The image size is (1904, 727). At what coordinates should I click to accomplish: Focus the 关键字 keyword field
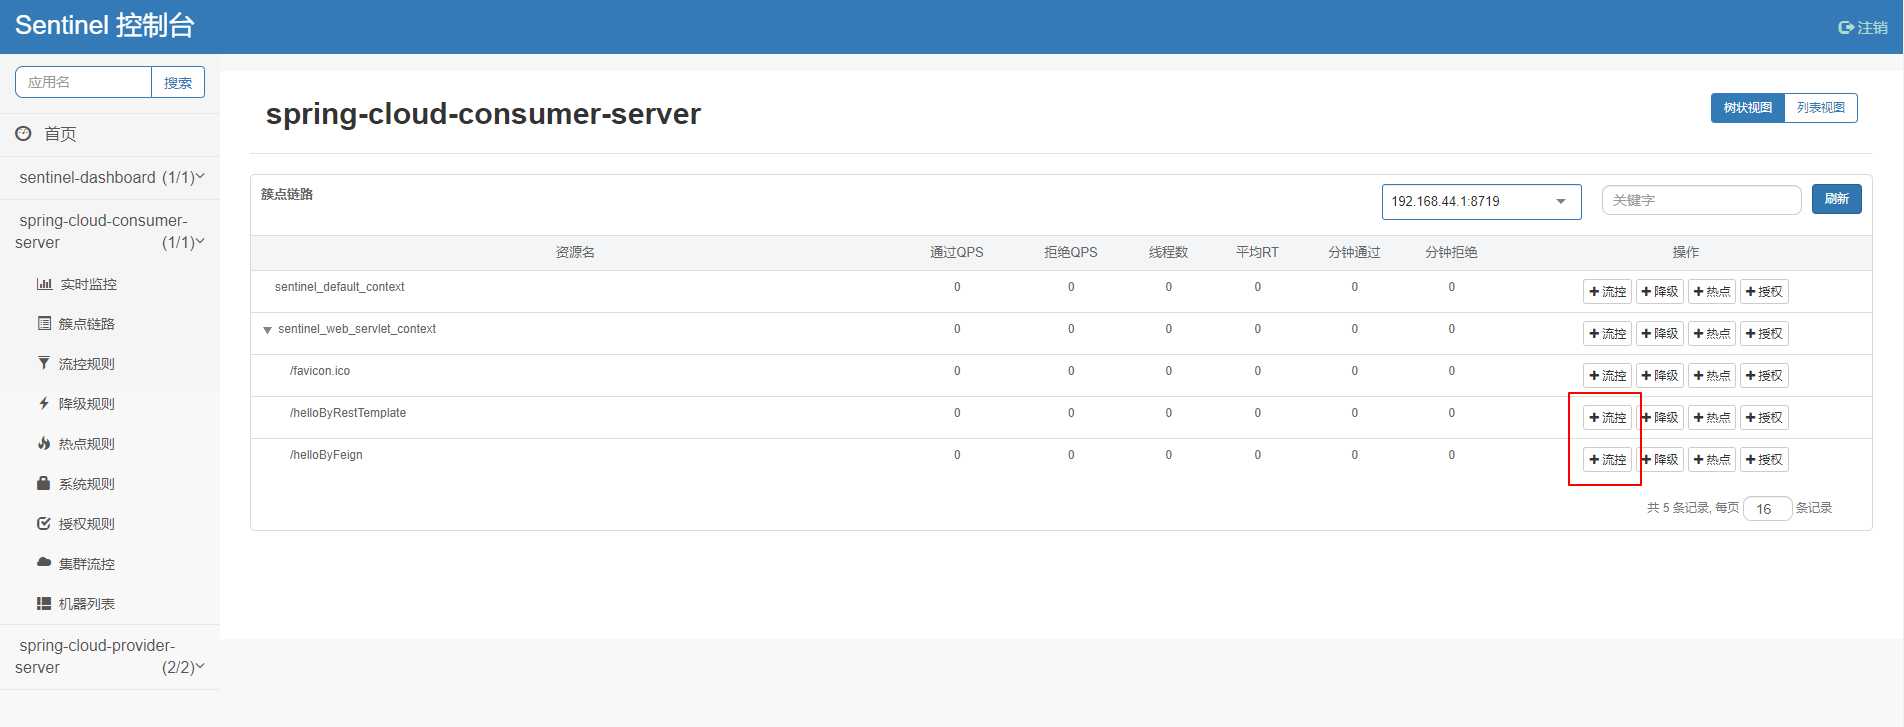point(1701,200)
